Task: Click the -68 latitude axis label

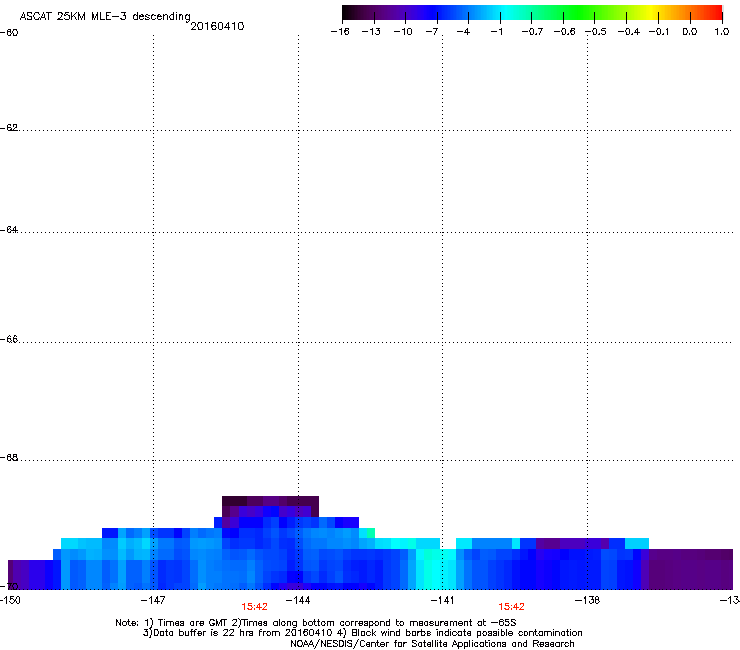Action: click(9, 458)
